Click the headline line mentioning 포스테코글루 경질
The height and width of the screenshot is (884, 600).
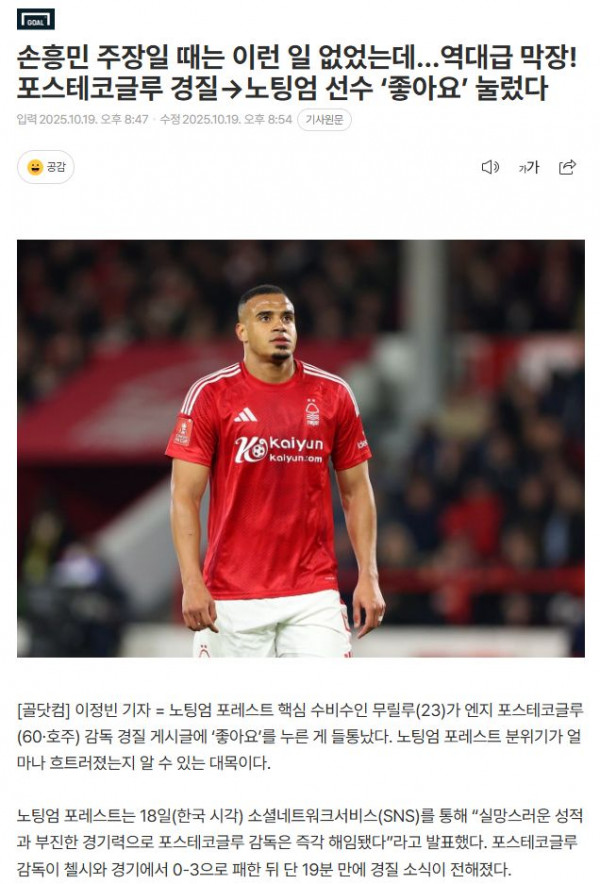pyautogui.click(x=282, y=87)
